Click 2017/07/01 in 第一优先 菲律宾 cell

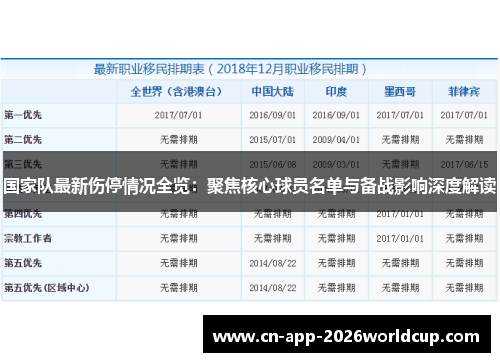[464, 115]
